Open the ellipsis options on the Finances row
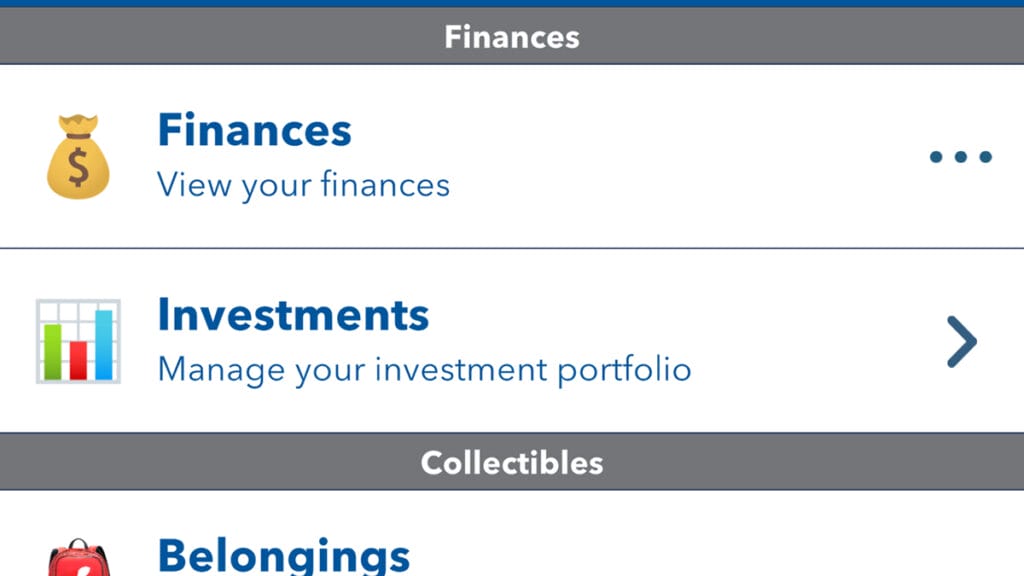The width and height of the screenshot is (1024, 576). (x=959, y=155)
